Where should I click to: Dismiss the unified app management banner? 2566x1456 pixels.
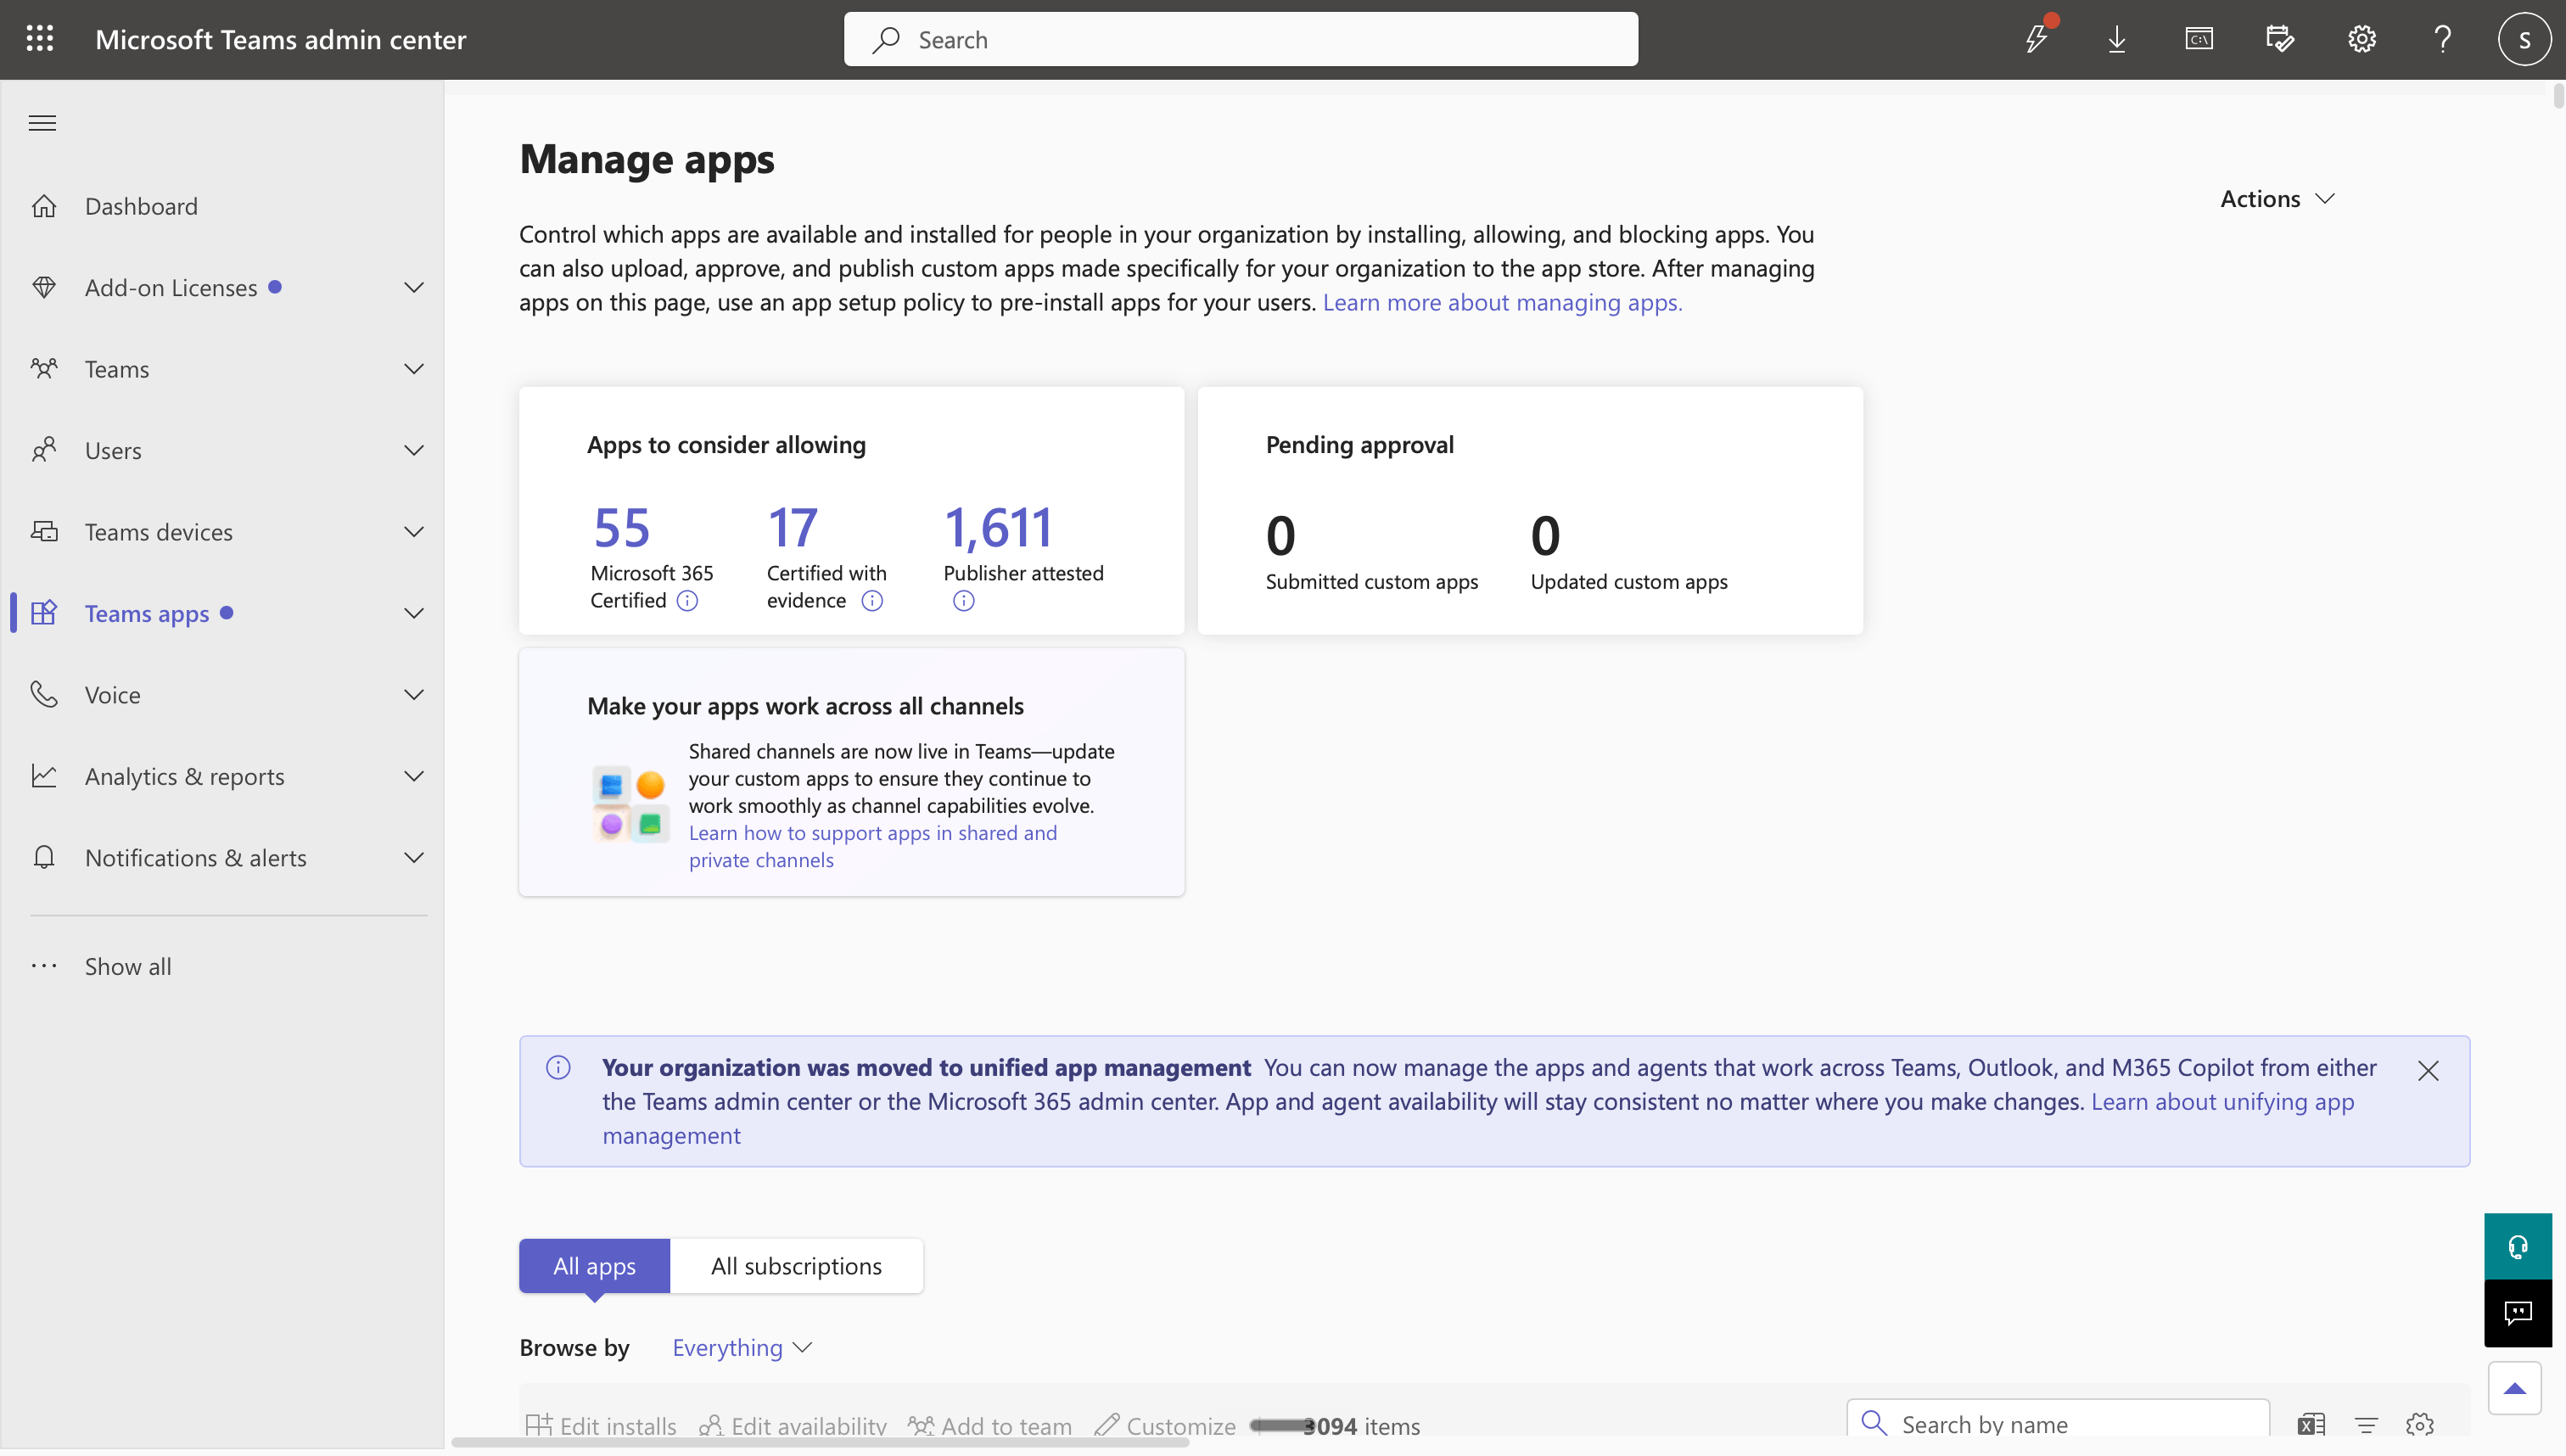[x=2427, y=1070]
